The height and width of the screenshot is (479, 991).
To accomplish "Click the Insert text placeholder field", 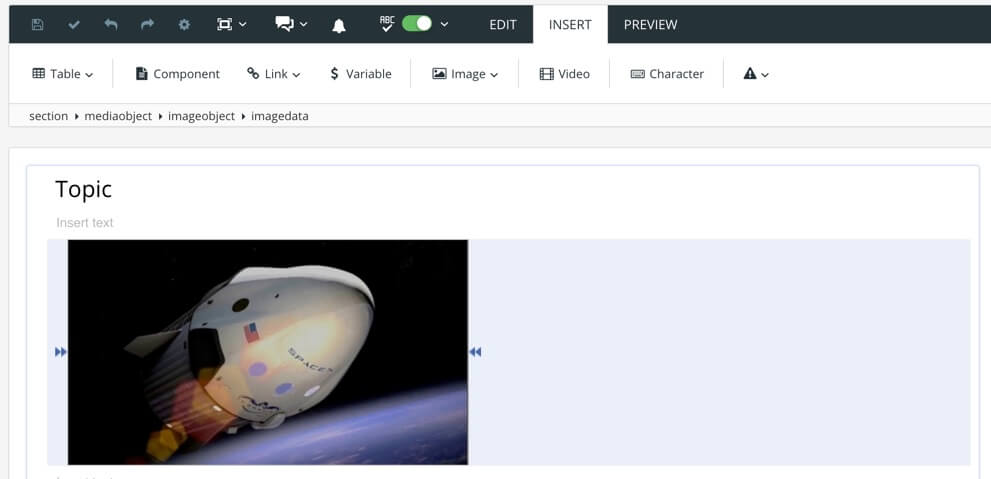I will pyautogui.click(x=85, y=222).
